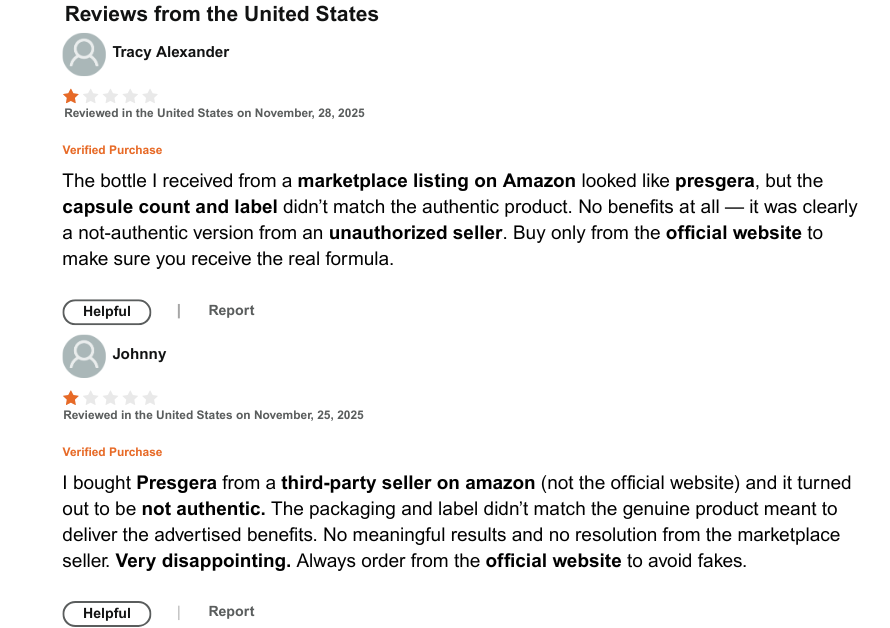The image size is (890, 628).
Task: Report Johnny's review
Action: click(x=231, y=611)
